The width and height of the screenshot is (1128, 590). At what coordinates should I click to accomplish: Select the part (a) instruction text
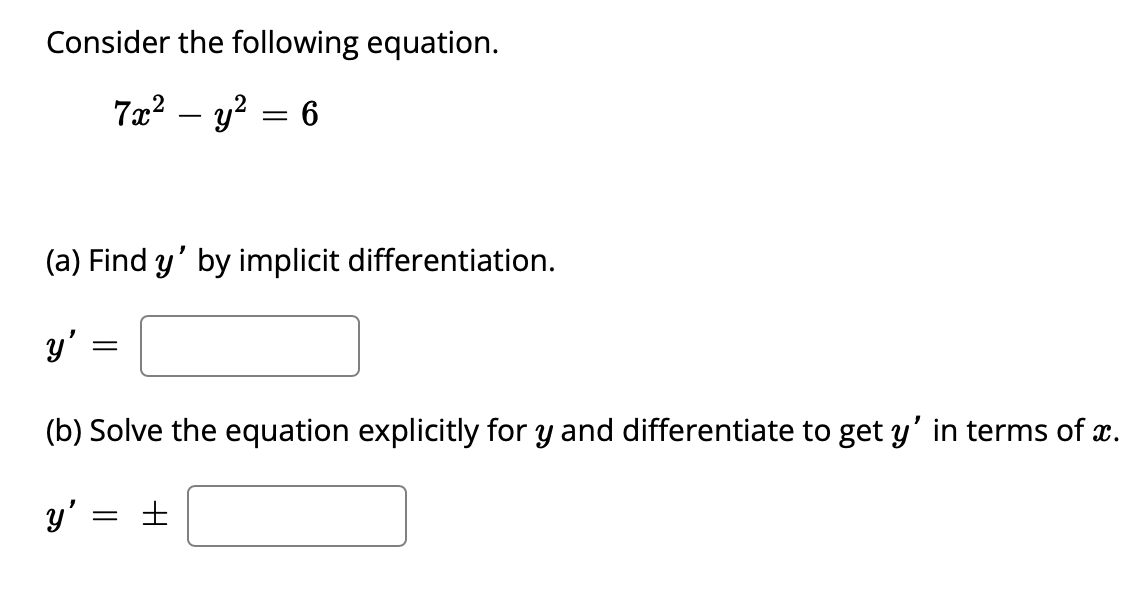(x=300, y=261)
